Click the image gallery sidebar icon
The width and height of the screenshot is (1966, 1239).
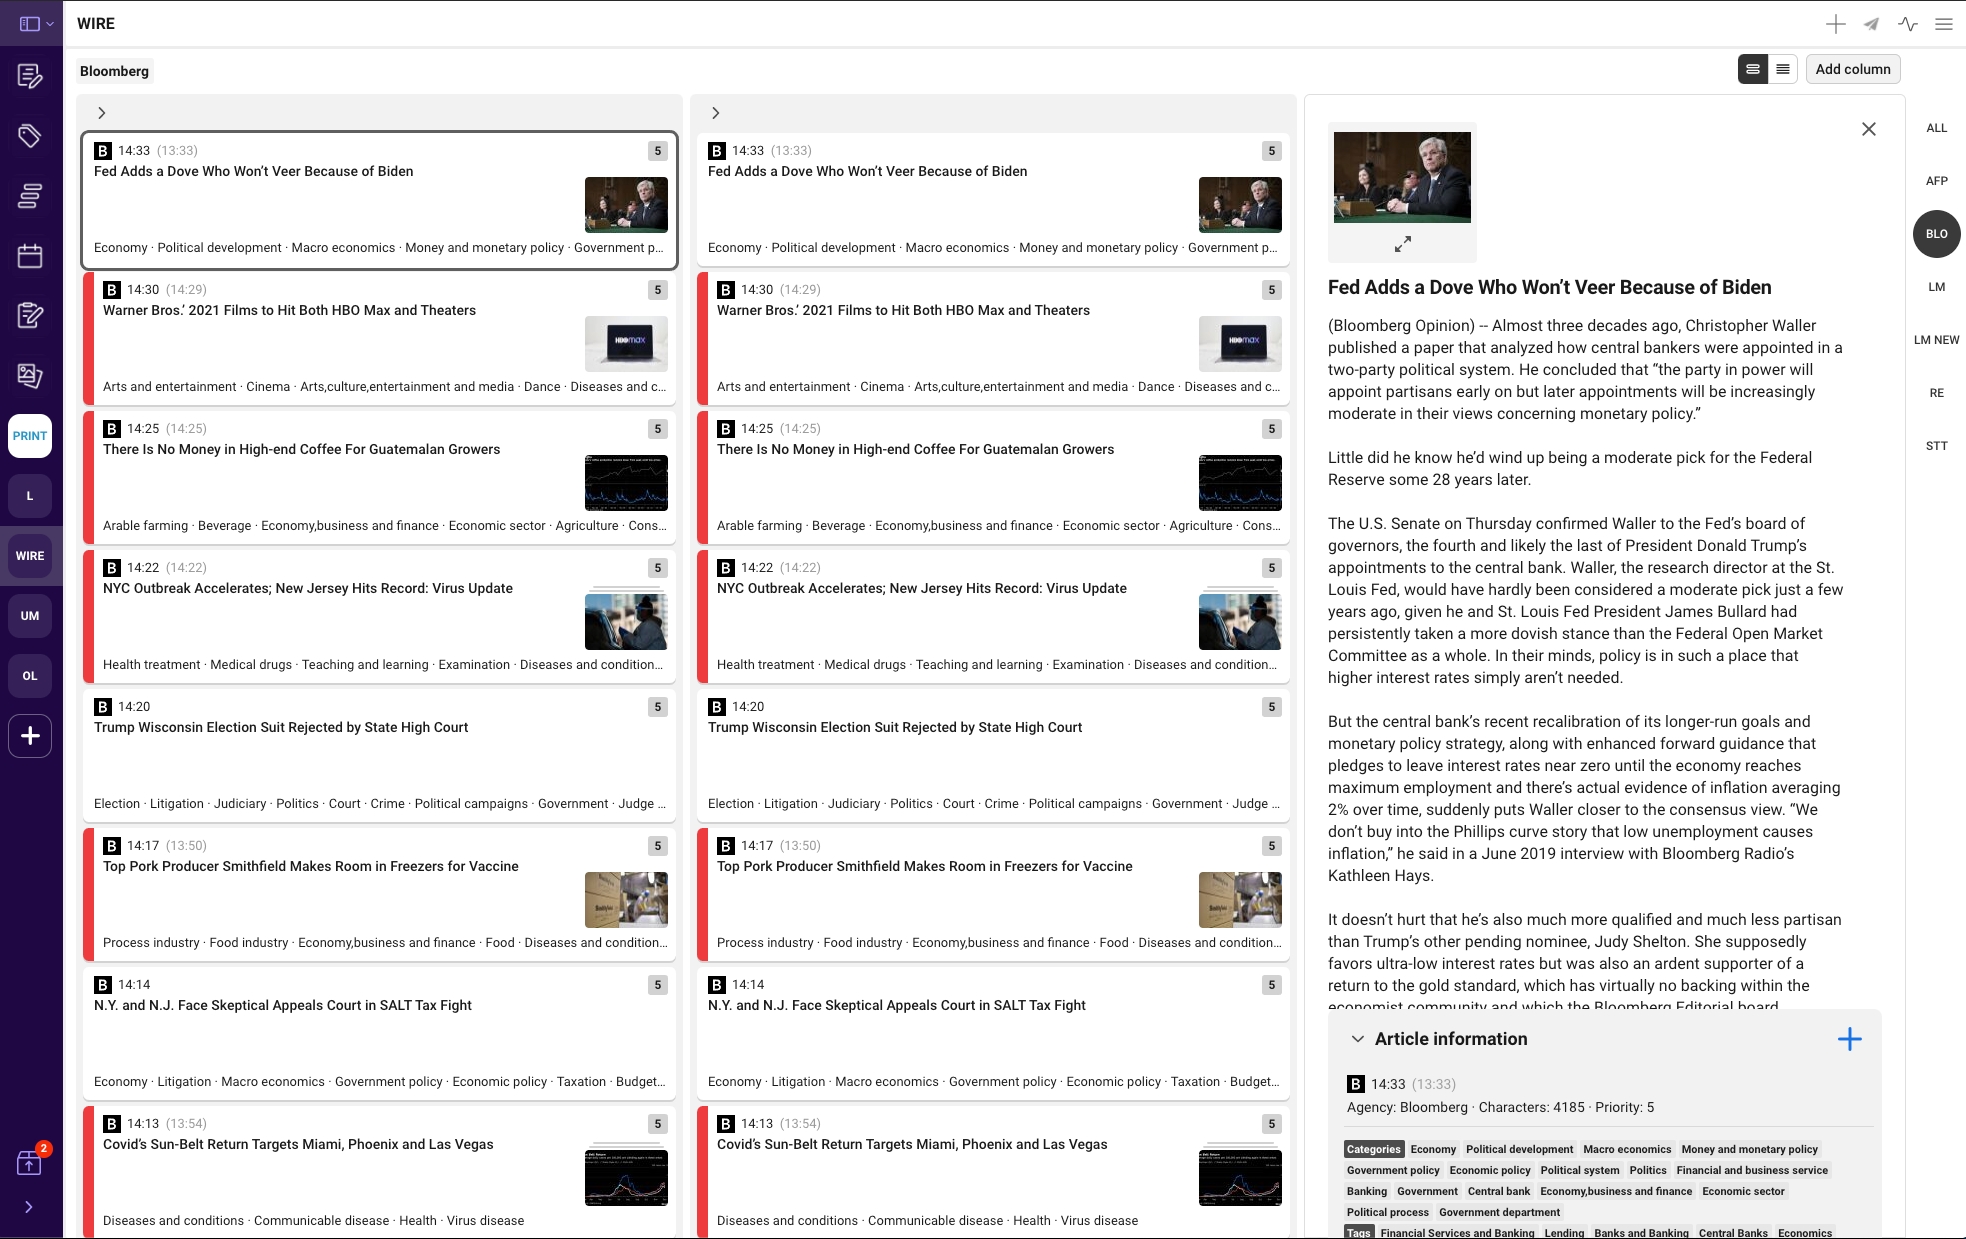point(30,376)
